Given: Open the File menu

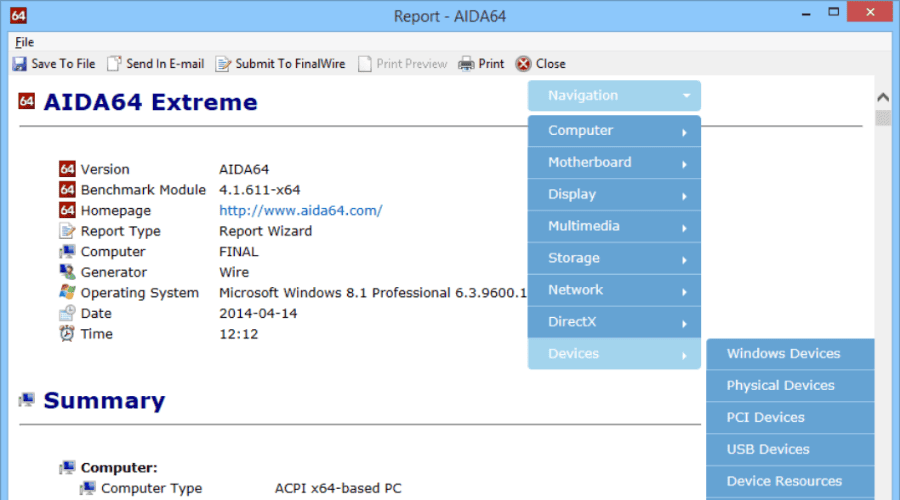Looking at the screenshot, I should coord(24,42).
